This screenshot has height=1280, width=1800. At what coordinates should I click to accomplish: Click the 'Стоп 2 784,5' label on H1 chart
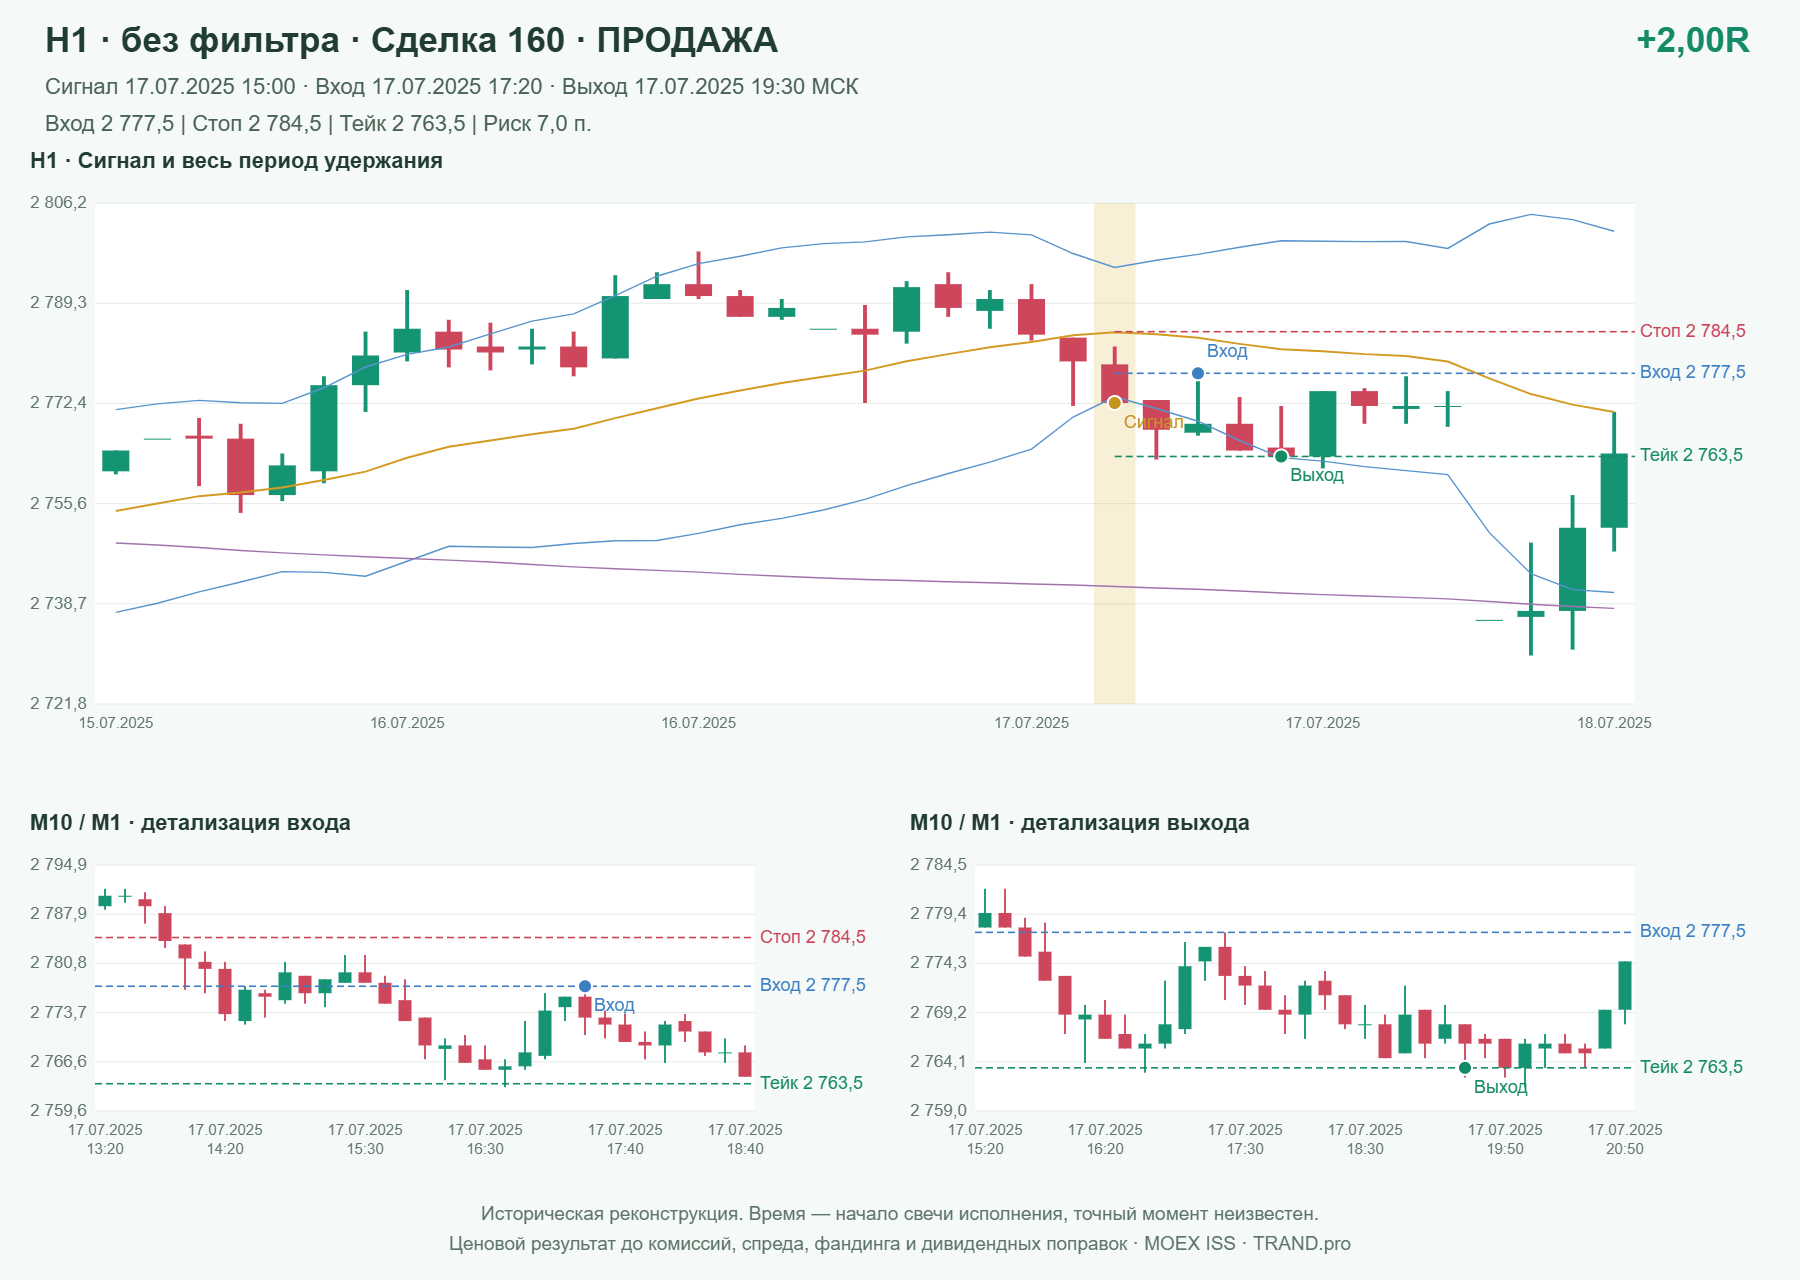tap(1693, 331)
